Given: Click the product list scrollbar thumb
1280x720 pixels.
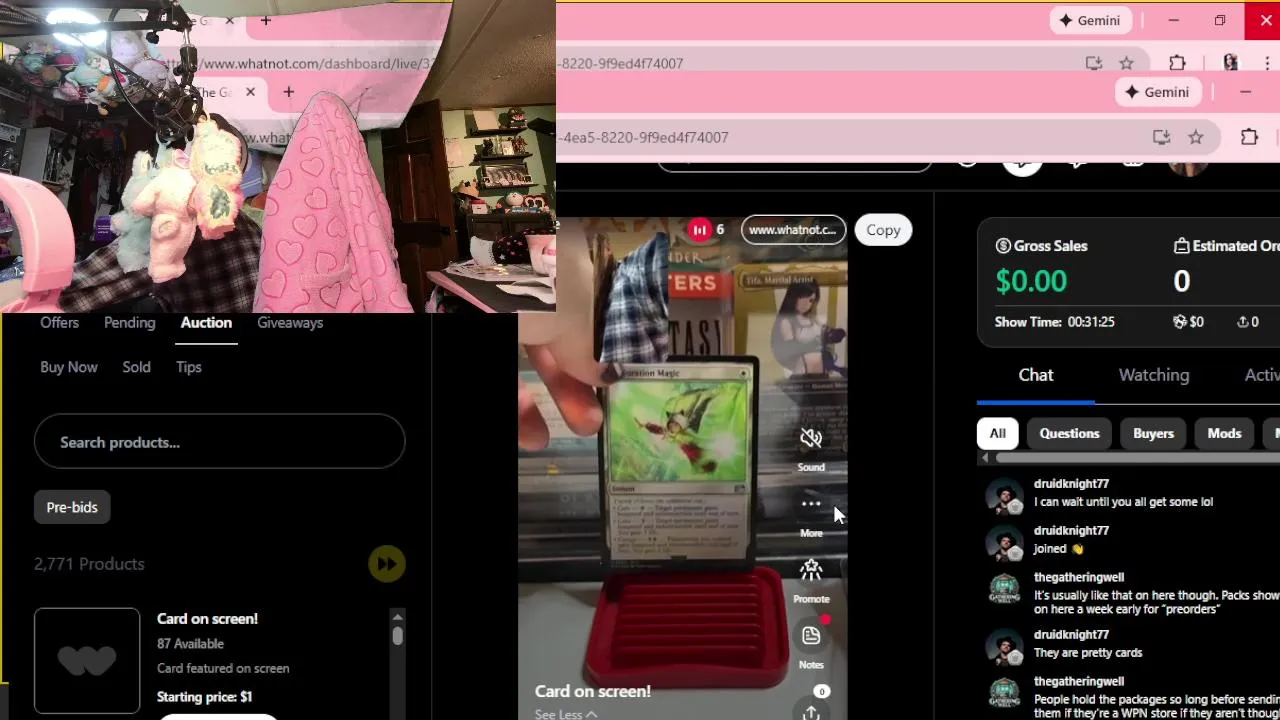Looking at the screenshot, I should click(x=397, y=636).
